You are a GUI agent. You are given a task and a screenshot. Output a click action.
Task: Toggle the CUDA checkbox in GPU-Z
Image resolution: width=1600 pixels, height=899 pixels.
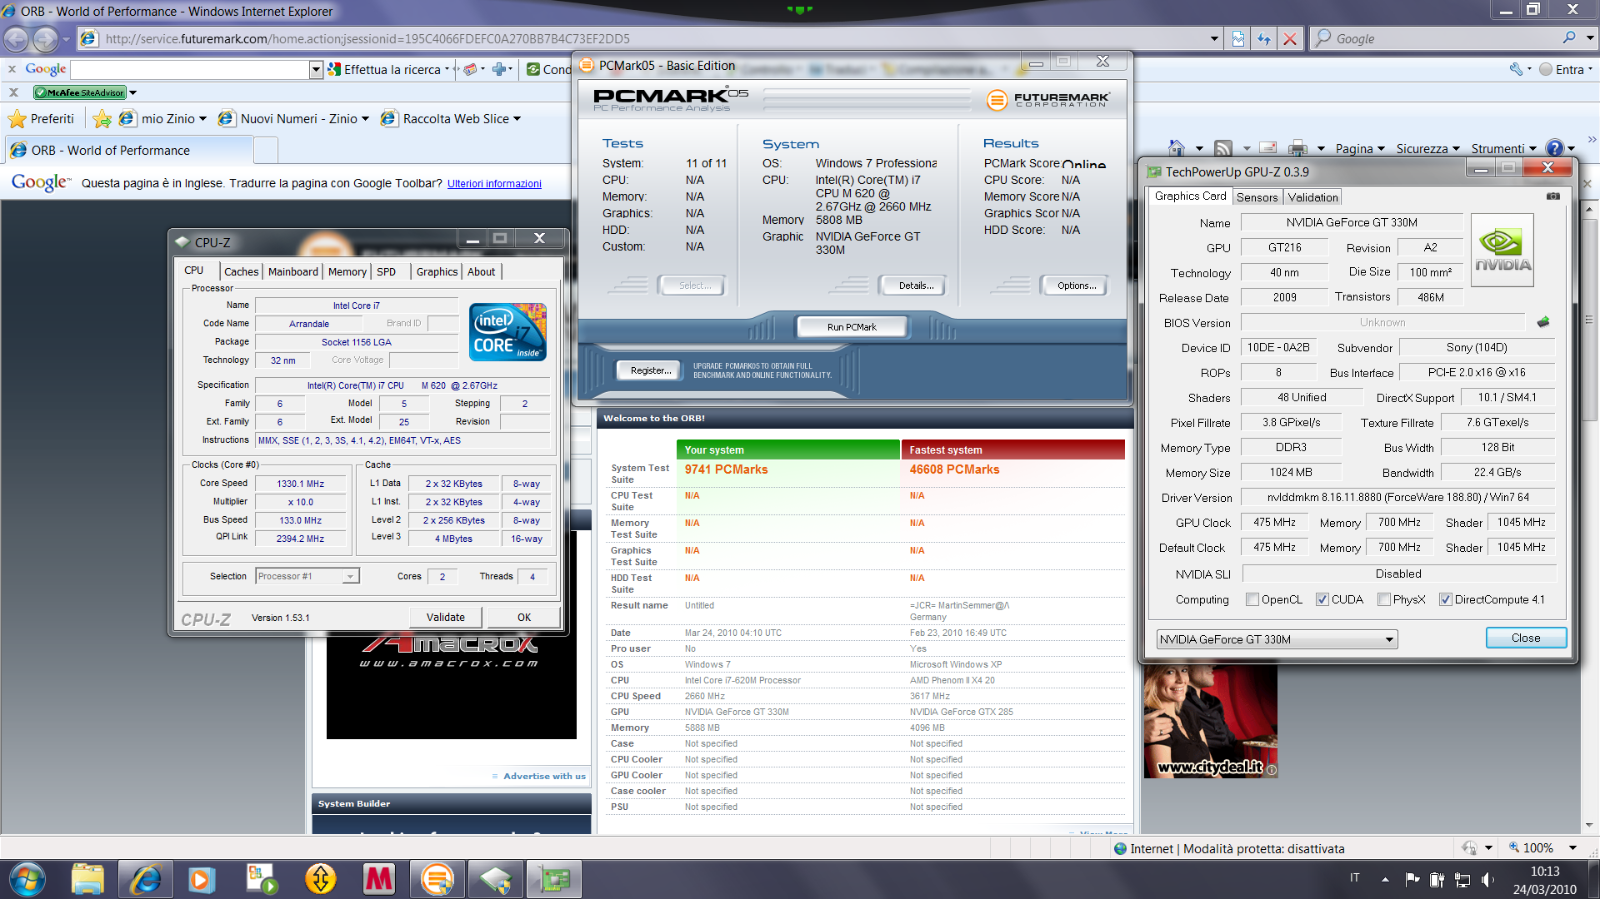point(1322,600)
